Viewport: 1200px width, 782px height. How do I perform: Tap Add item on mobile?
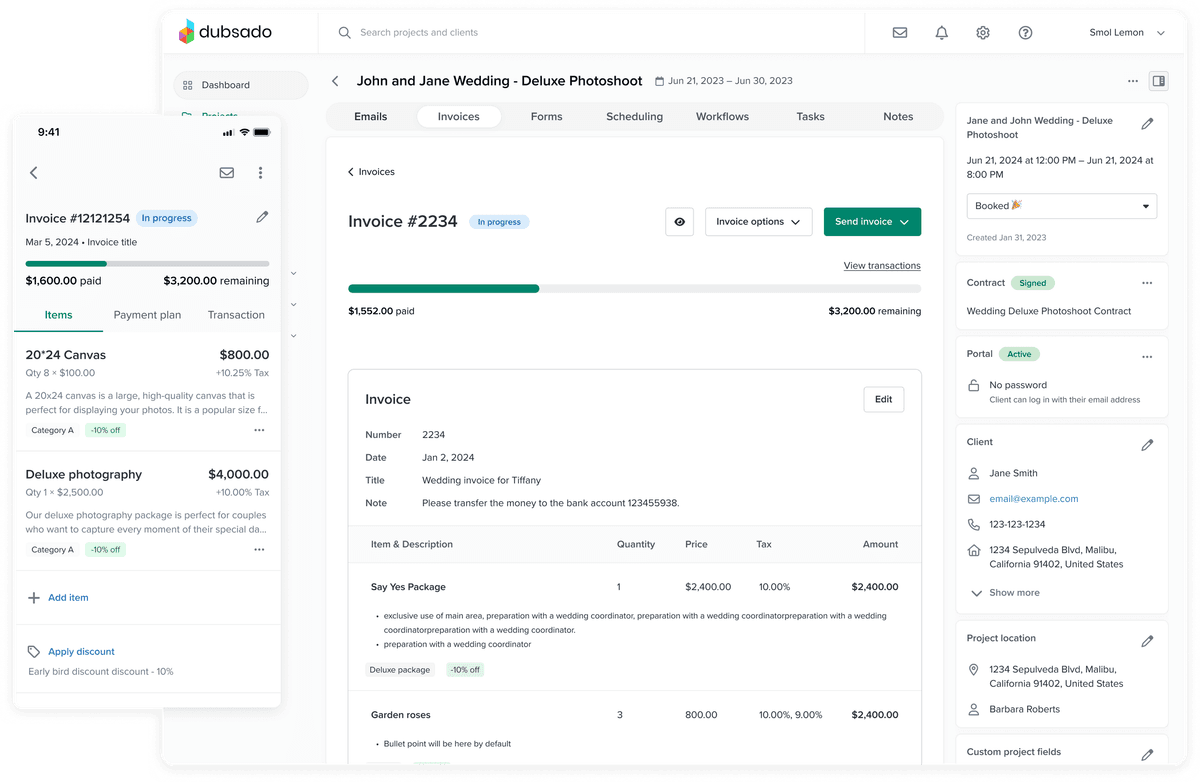[58, 598]
